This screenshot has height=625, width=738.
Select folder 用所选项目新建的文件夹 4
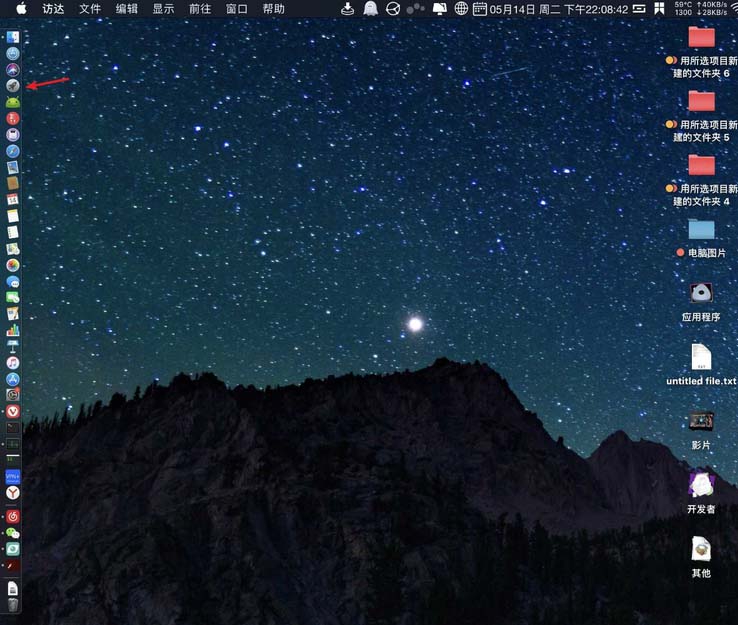click(701, 180)
